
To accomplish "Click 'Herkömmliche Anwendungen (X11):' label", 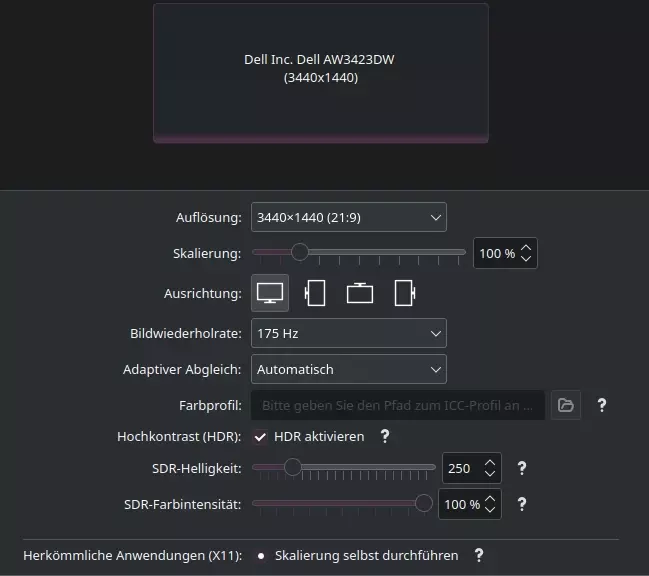I will coord(132,555).
